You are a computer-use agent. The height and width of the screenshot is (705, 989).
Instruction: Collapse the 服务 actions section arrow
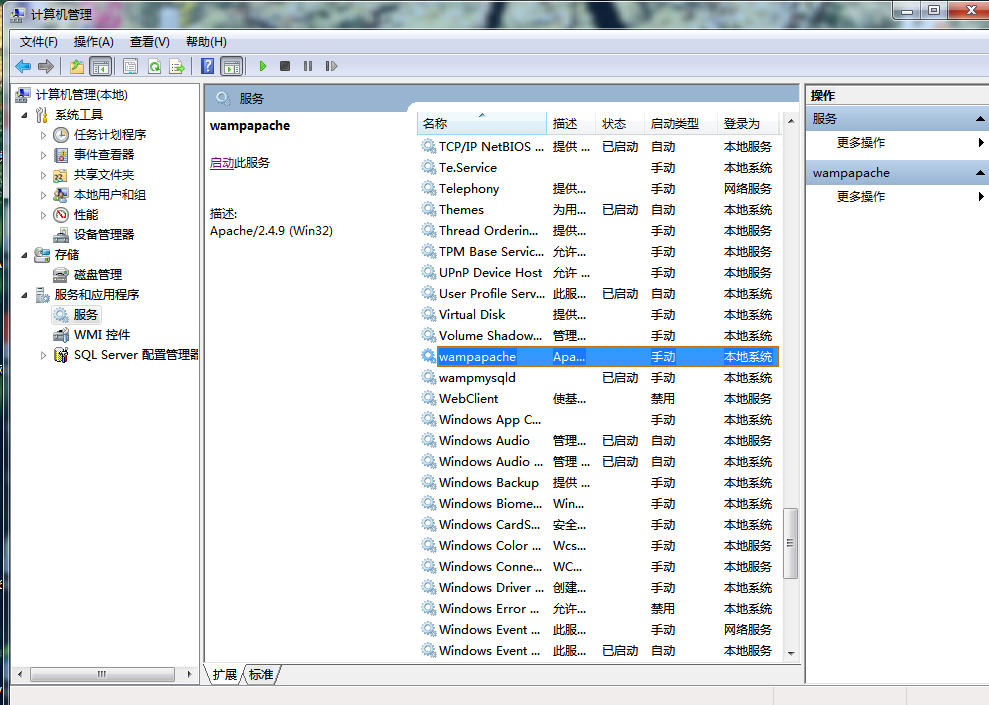tap(980, 119)
